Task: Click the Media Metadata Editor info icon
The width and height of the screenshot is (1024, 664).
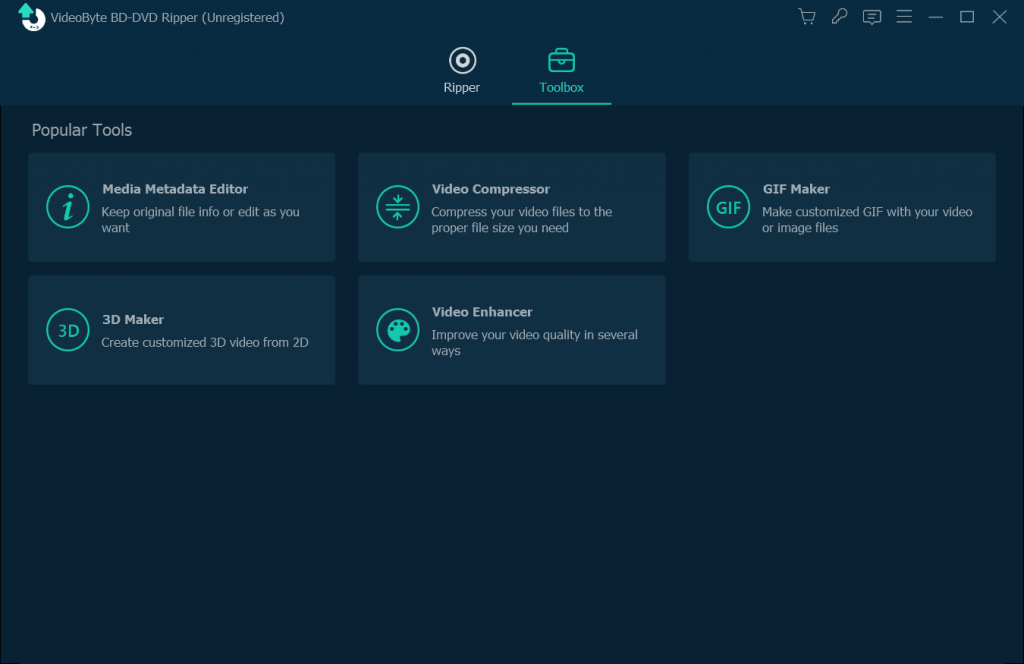Action: tap(68, 207)
